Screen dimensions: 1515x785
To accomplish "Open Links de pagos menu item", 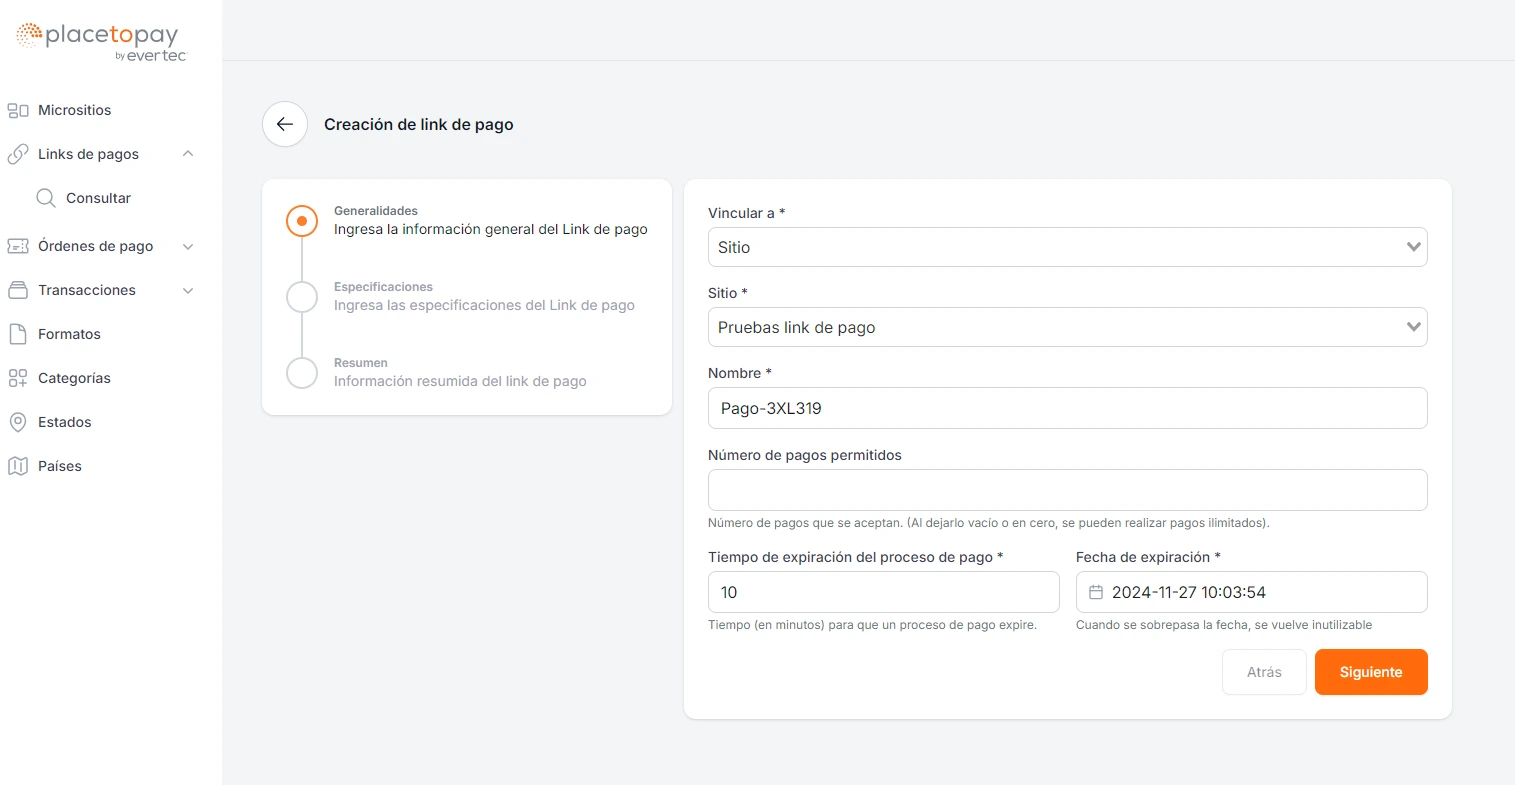I will 88,154.
